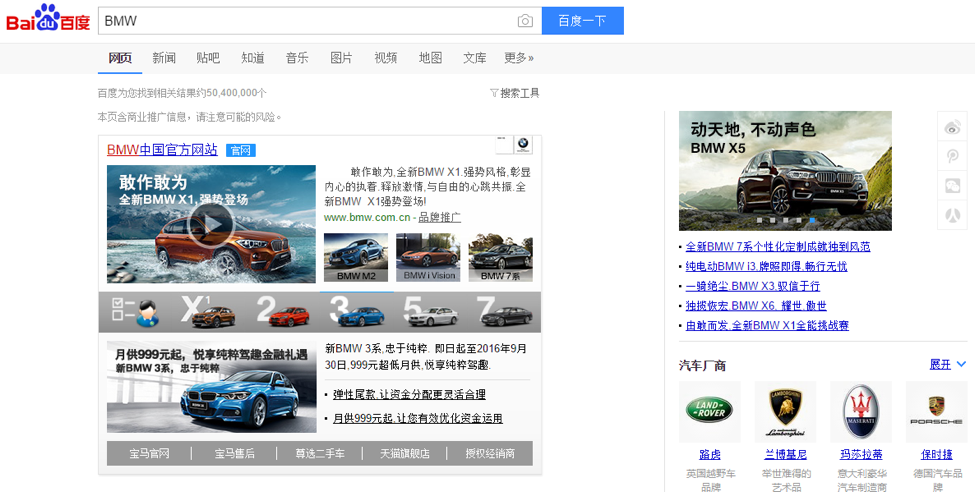The width and height of the screenshot is (975, 492).
Task: Click the 官网 badge
Action: coord(241,151)
